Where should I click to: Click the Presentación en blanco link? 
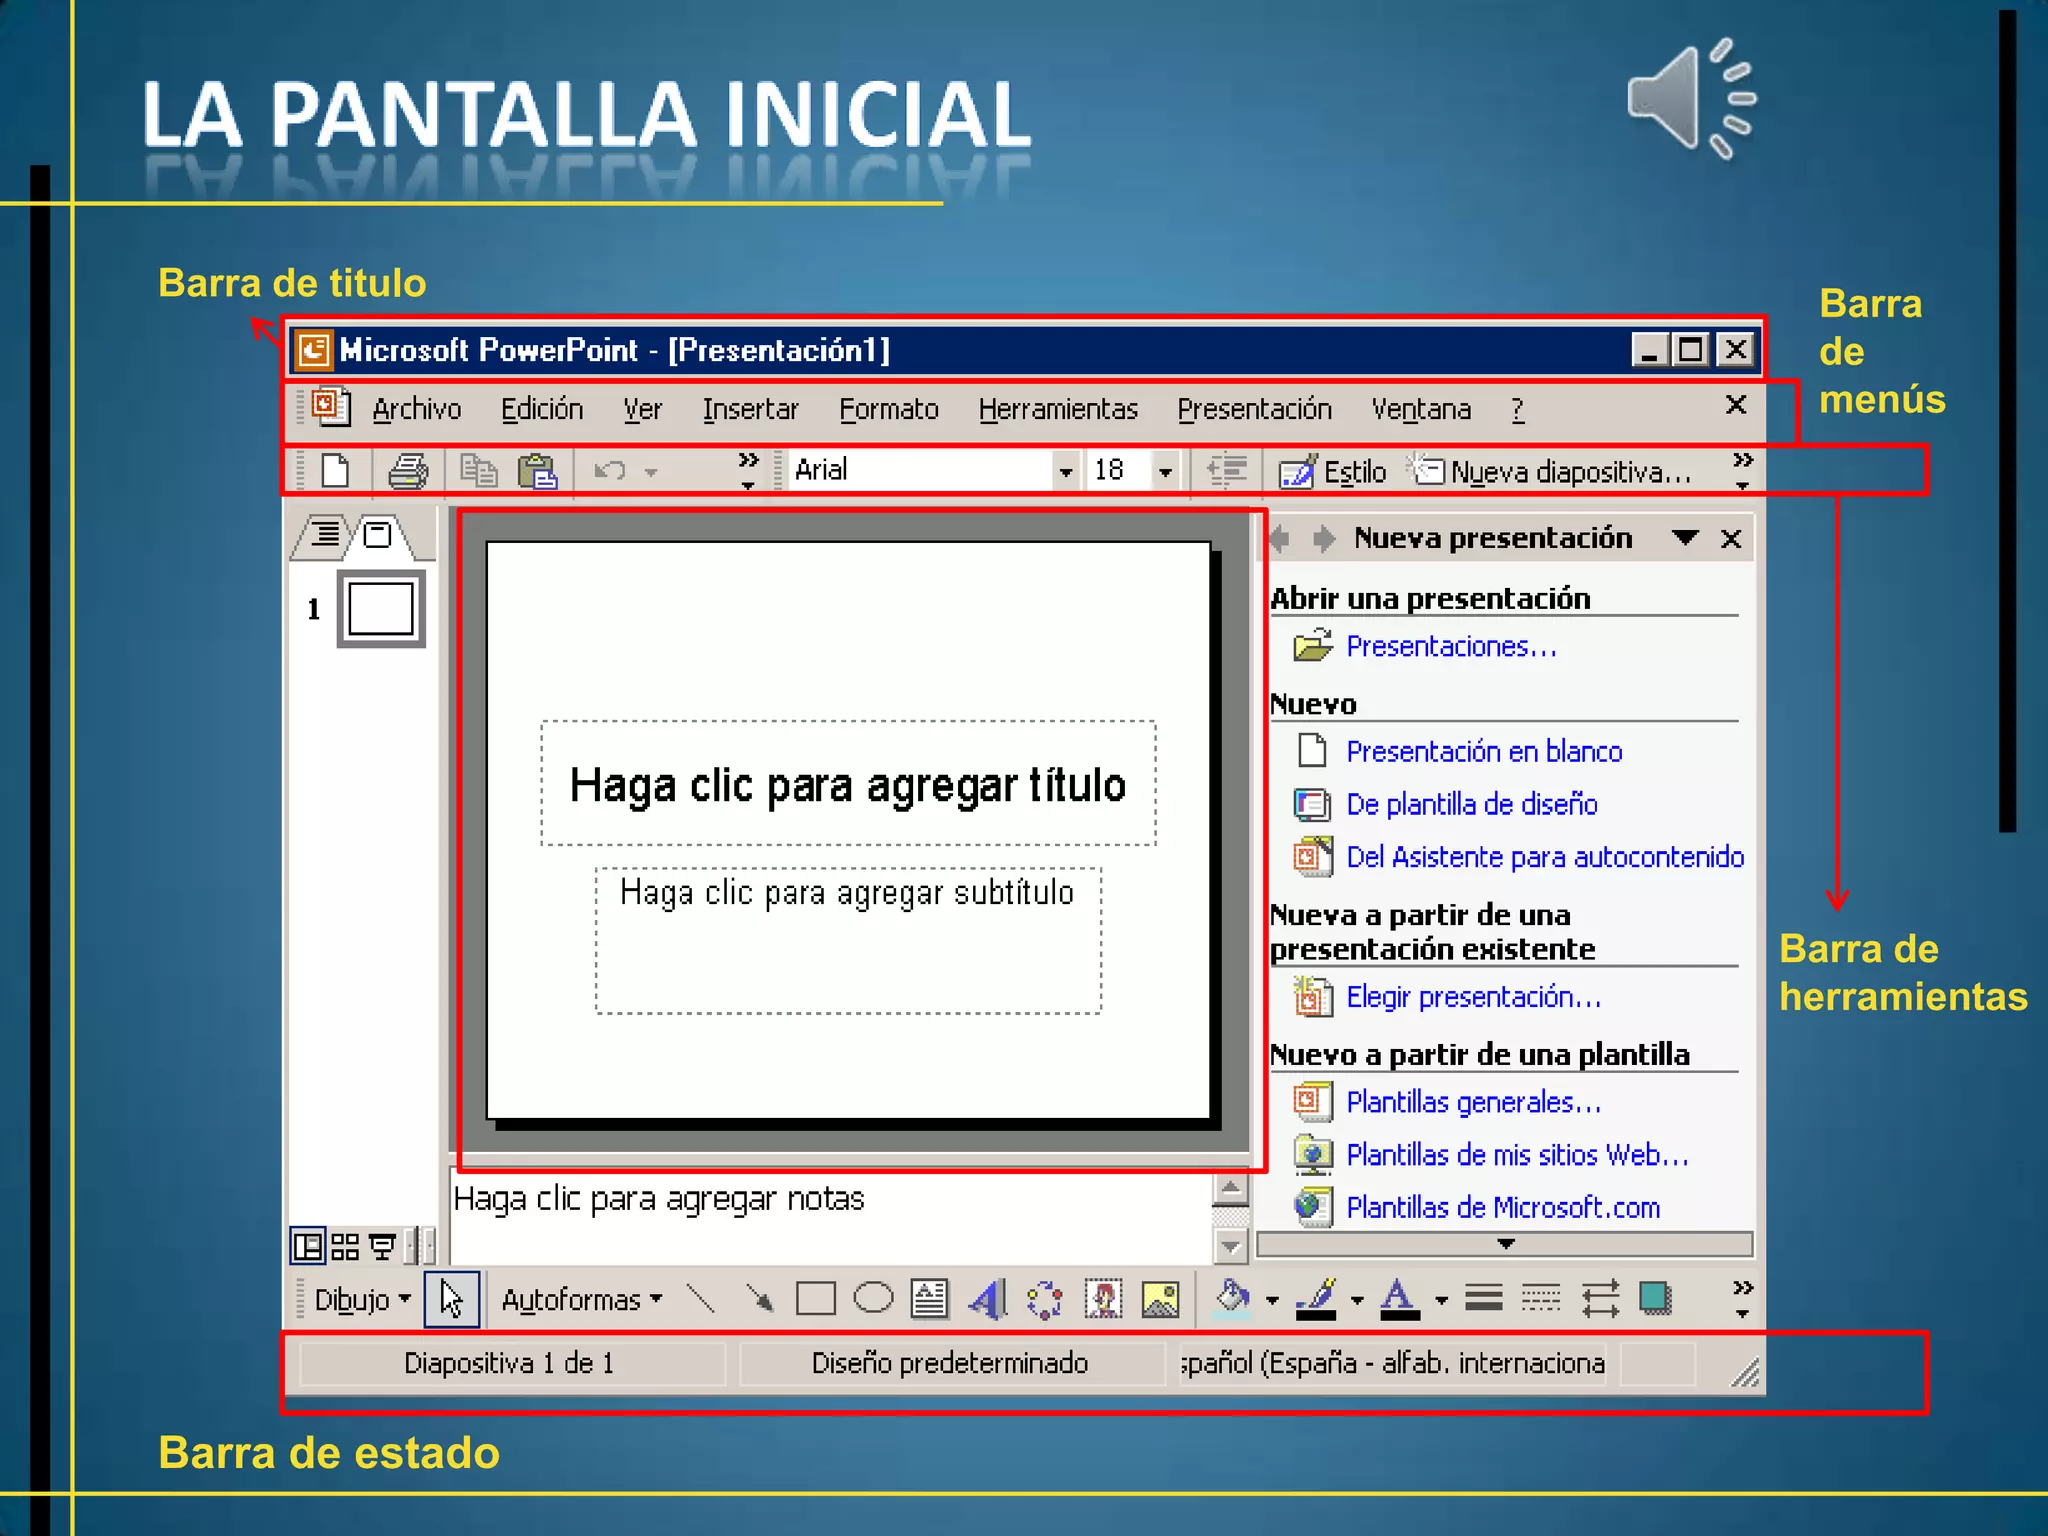1483,751
